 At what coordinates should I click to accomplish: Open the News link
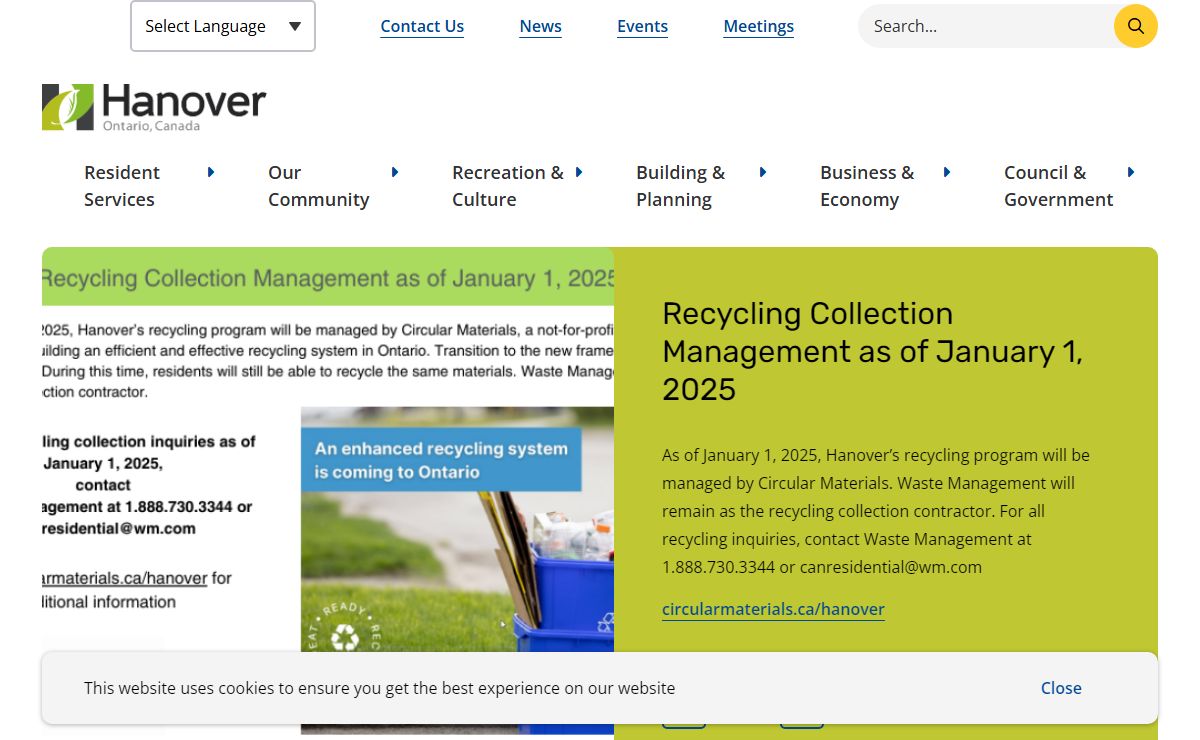tap(541, 27)
